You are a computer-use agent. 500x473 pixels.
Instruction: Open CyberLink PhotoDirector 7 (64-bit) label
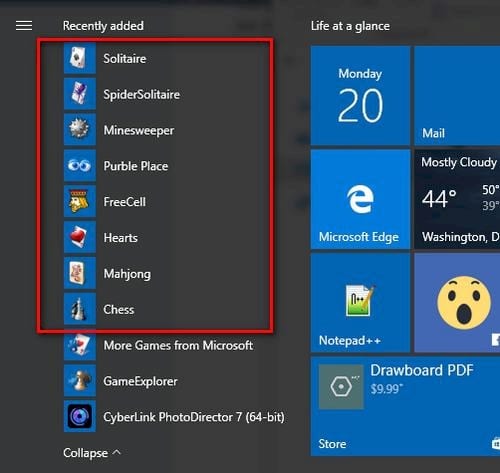pos(194,417)
